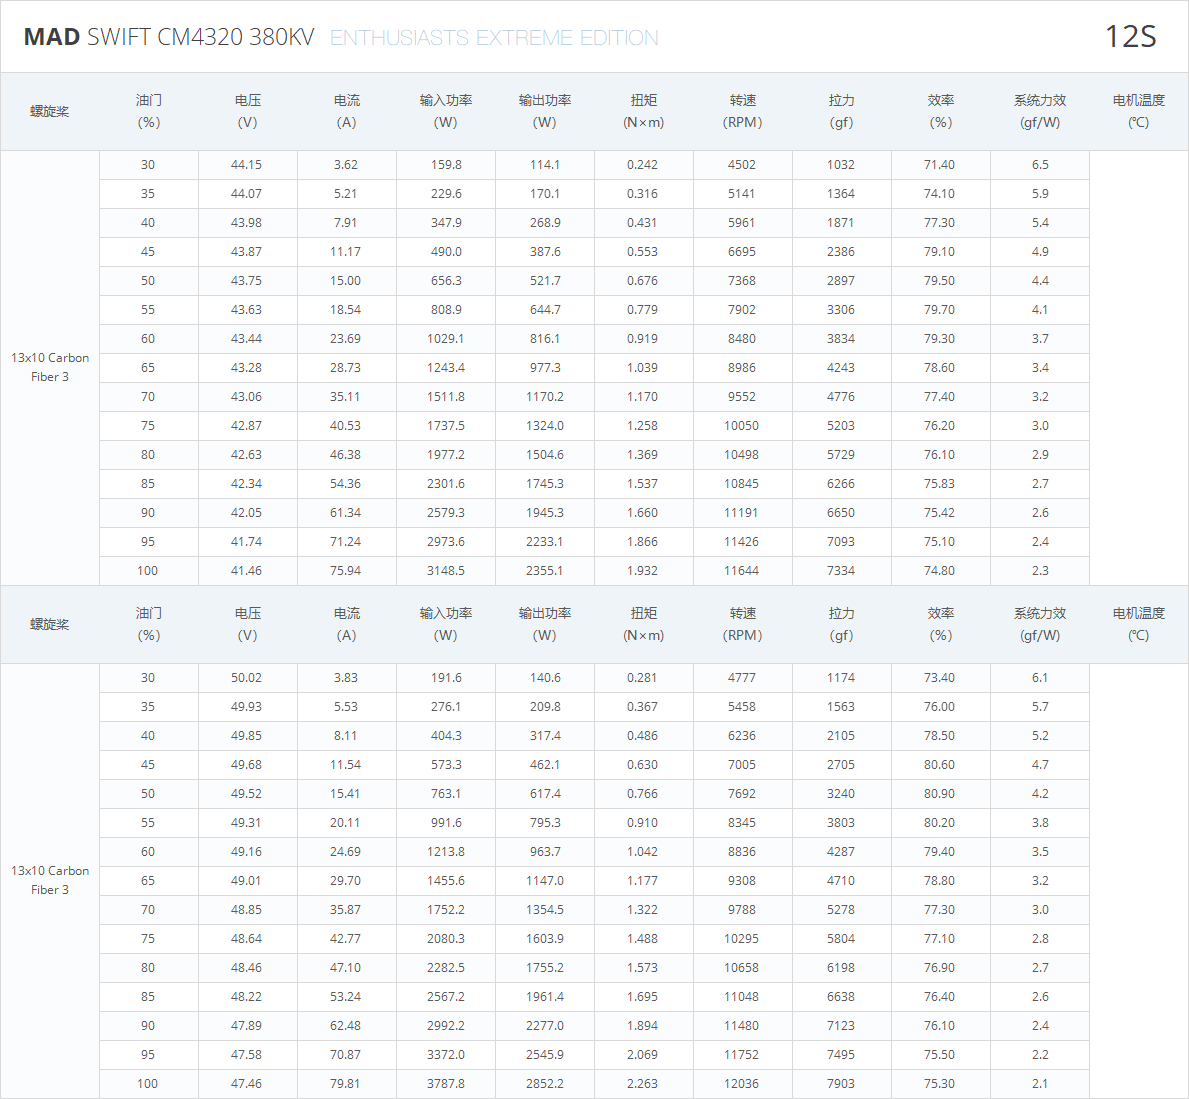Click the 12S battery label
The width and height of the screenshot is (1189, 1099).
coord(1130,36)
